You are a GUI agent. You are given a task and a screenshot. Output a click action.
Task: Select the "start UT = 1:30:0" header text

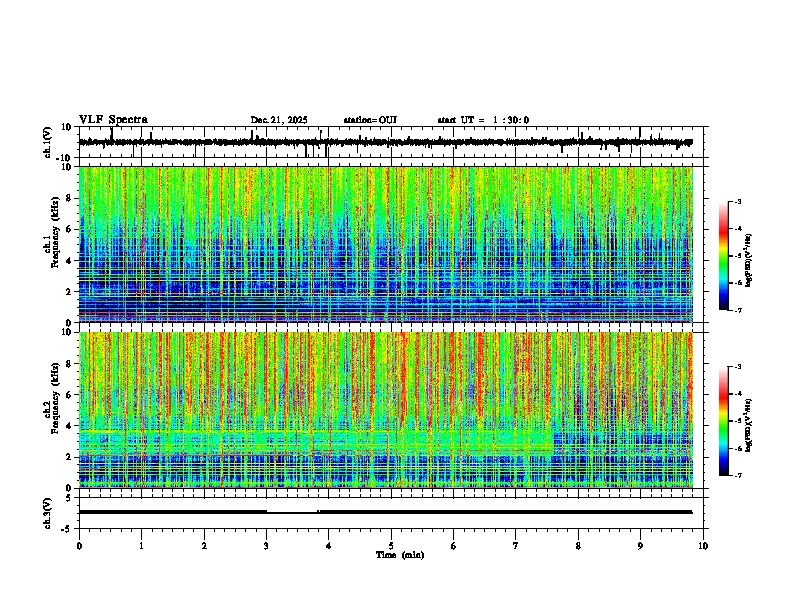pyautogui.click(x=483, y=120)
